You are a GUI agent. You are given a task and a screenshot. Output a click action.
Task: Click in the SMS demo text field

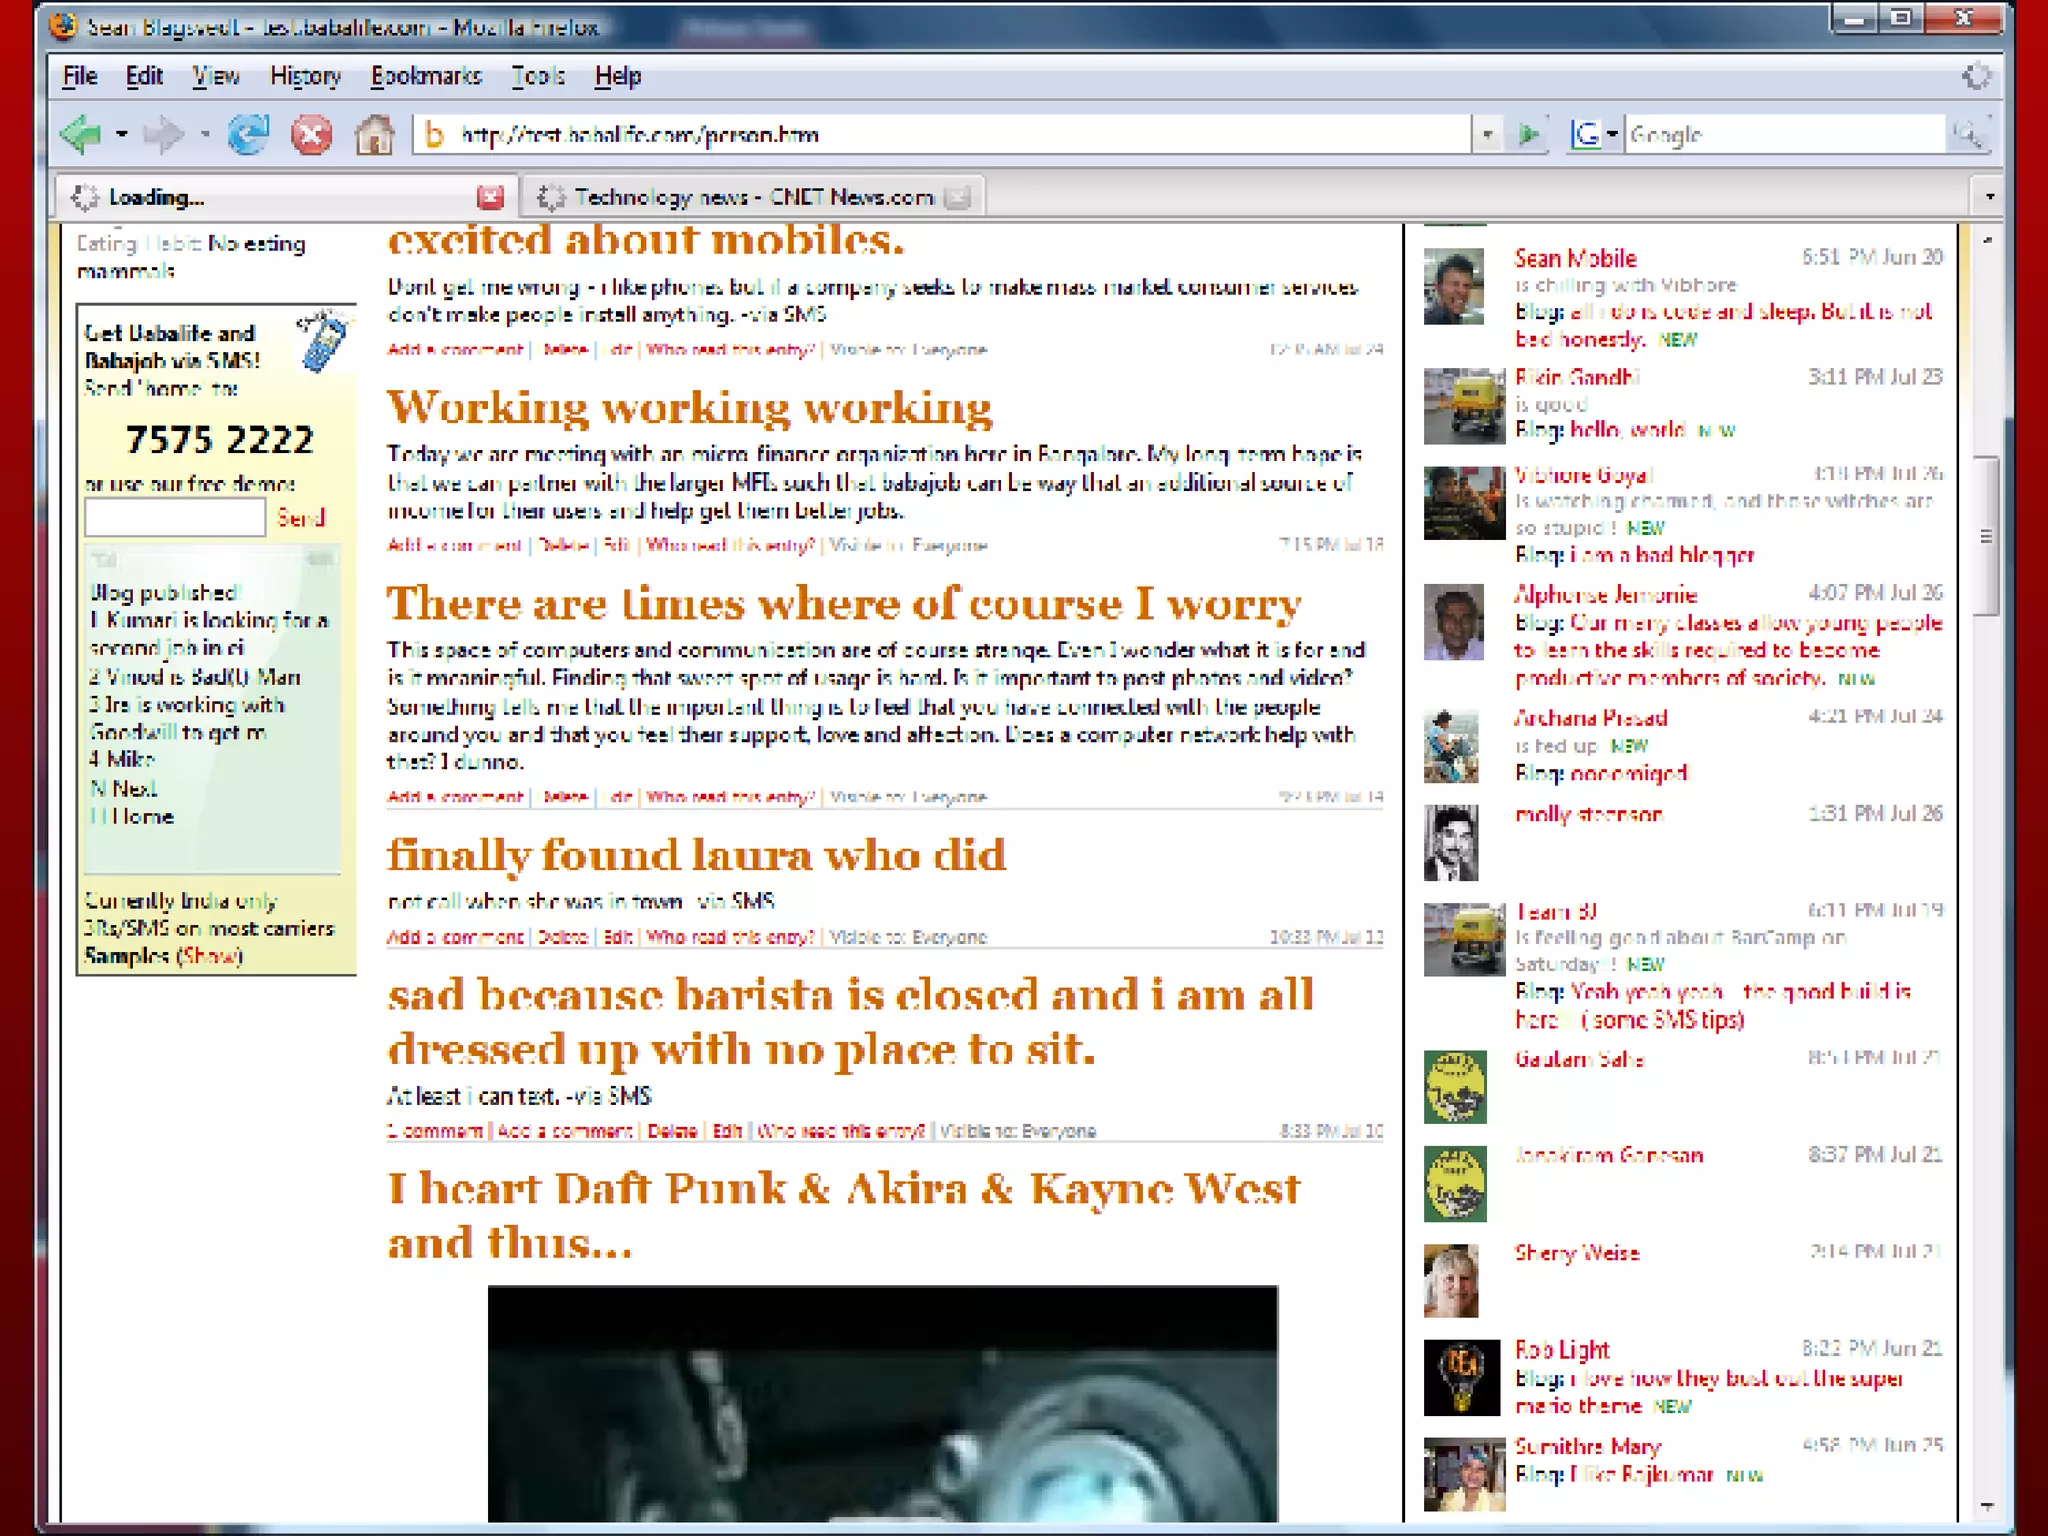pos(175,517)
